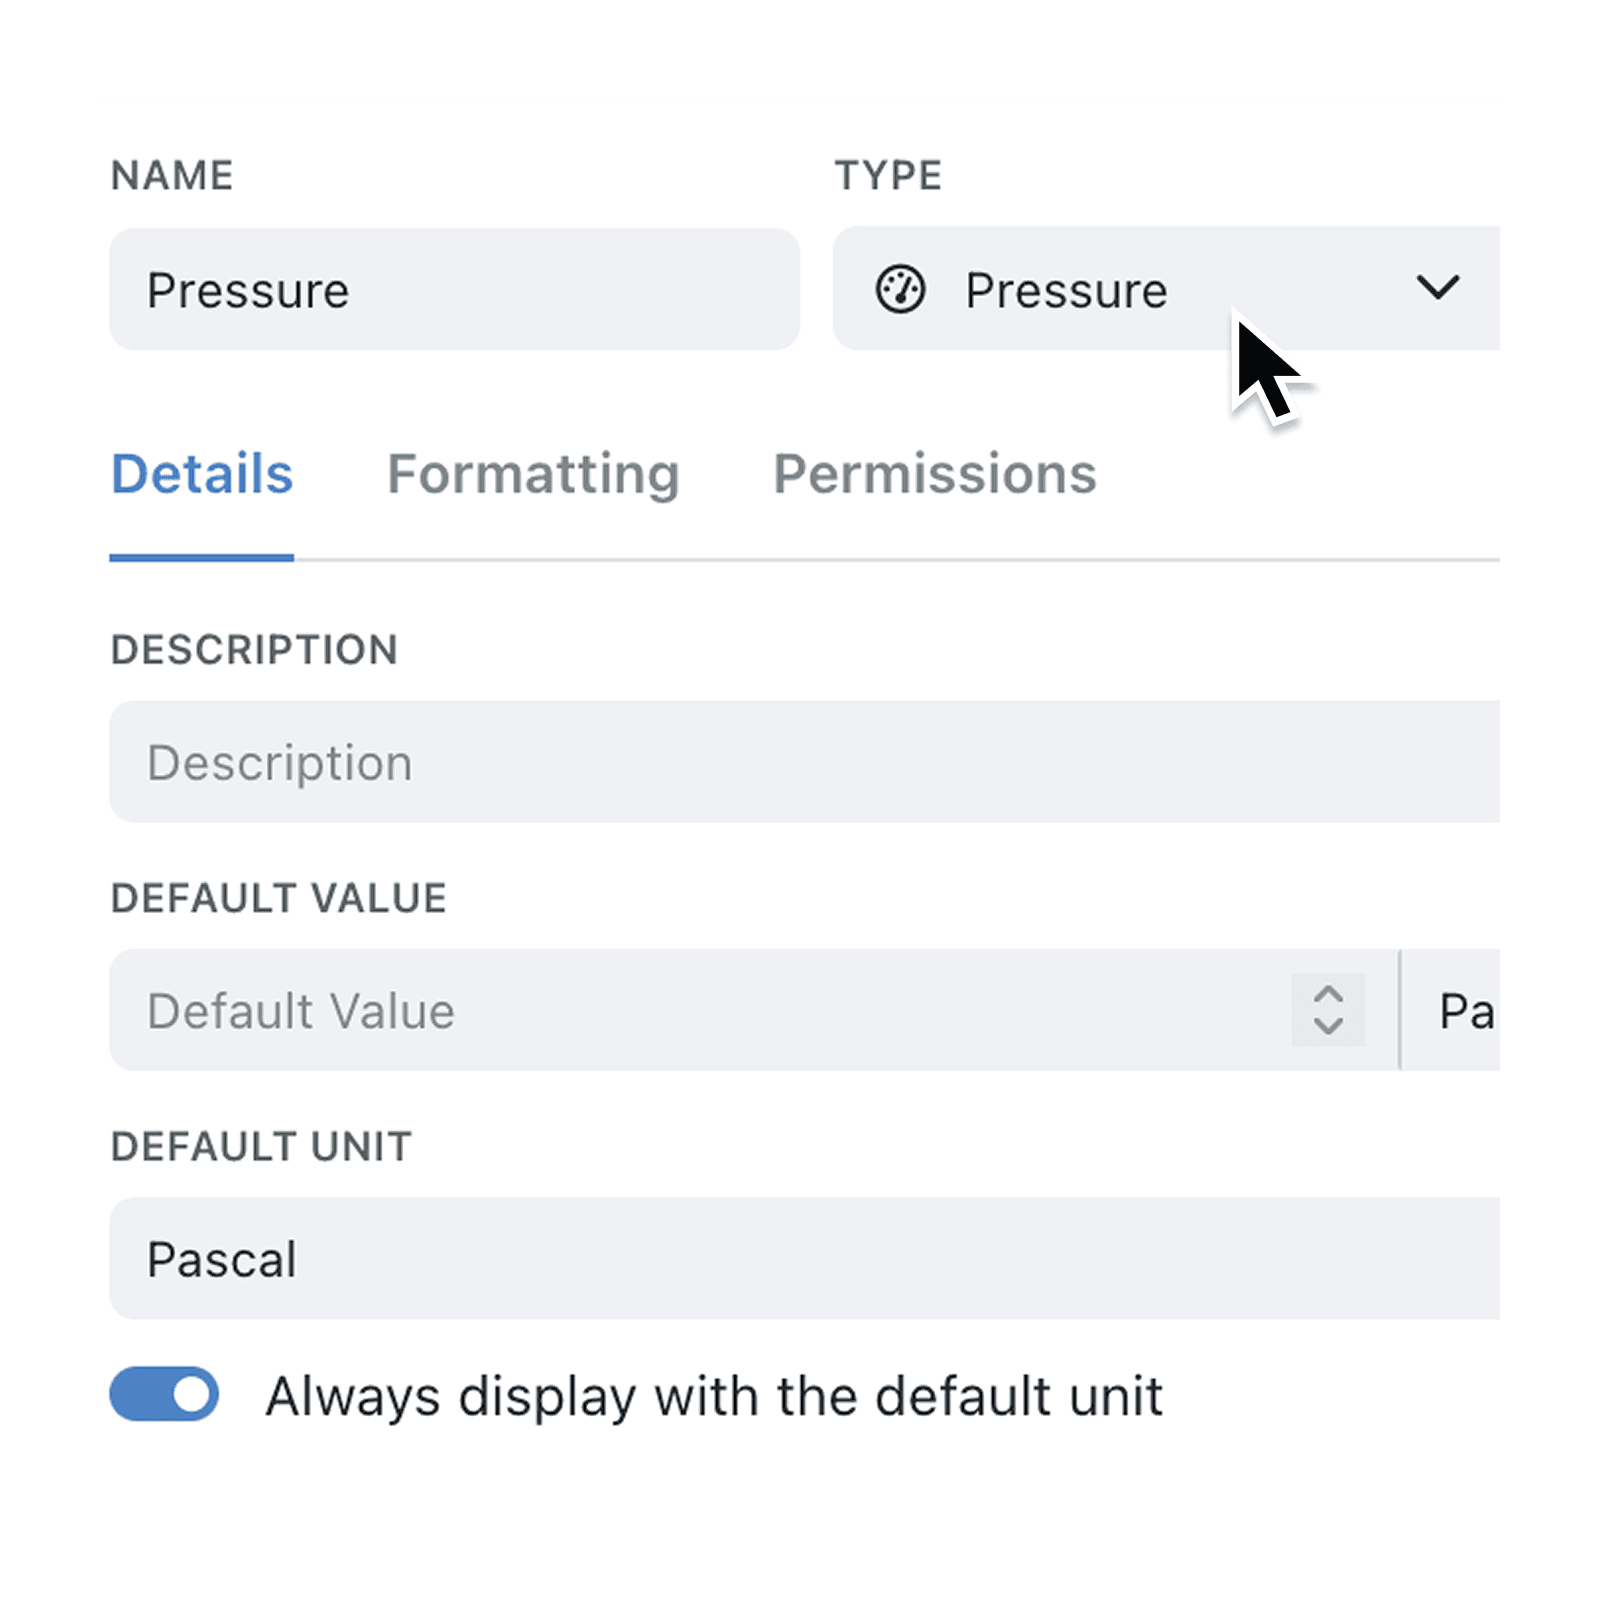Screen dimensions: 1600x1600
Task: Click the 'Always display with the default unit' label
Action: [714, 1396]
